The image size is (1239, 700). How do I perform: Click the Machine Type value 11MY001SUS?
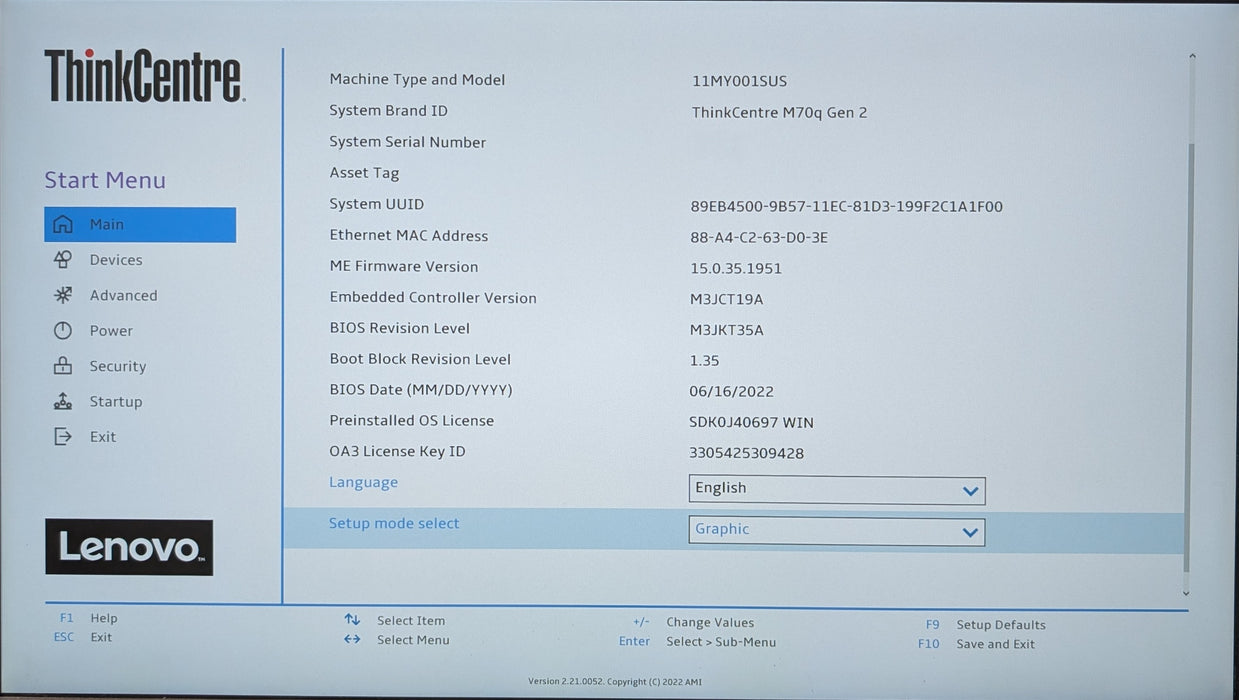[x=739, y=81]
